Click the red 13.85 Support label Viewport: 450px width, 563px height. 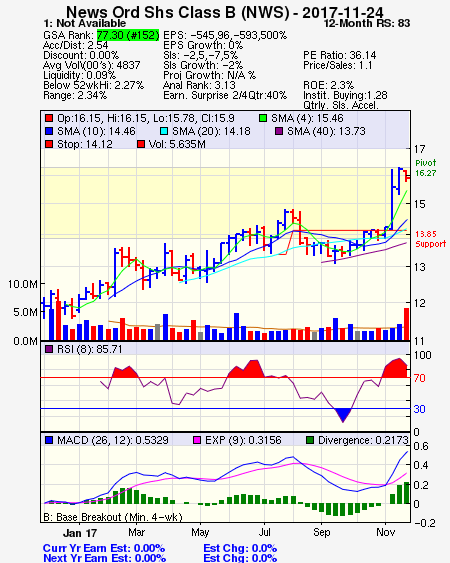pyautogui.click(x=431, y=239)
